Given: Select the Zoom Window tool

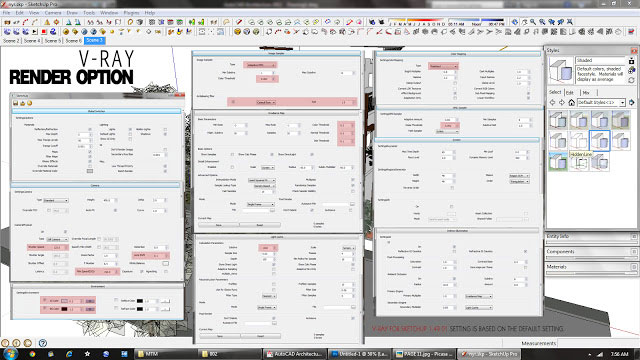Looking at the screenshot, I should click(542, 22).
